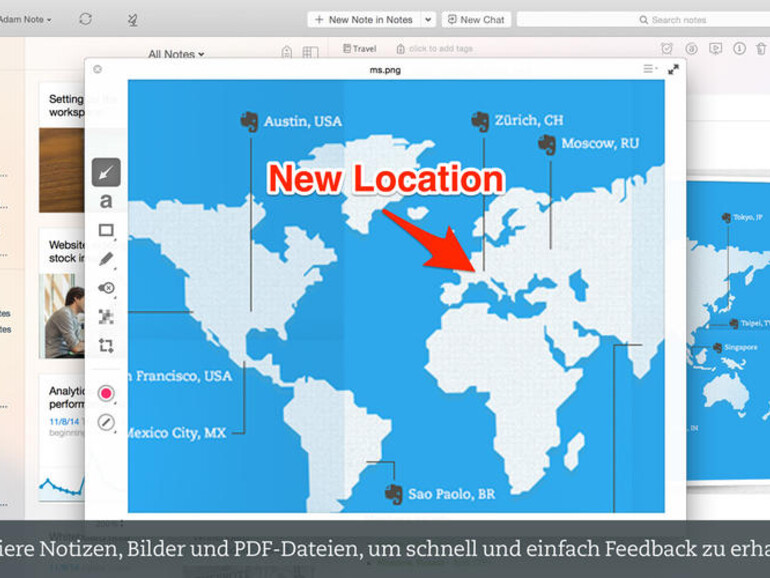
Task: Set a reminder with alarm clock icon
Action: click(667, 48)
